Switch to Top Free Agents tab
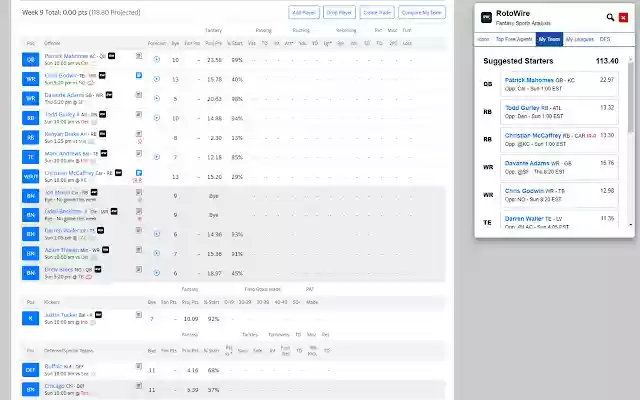Screen dimensions: 640x400 [514, 39]
